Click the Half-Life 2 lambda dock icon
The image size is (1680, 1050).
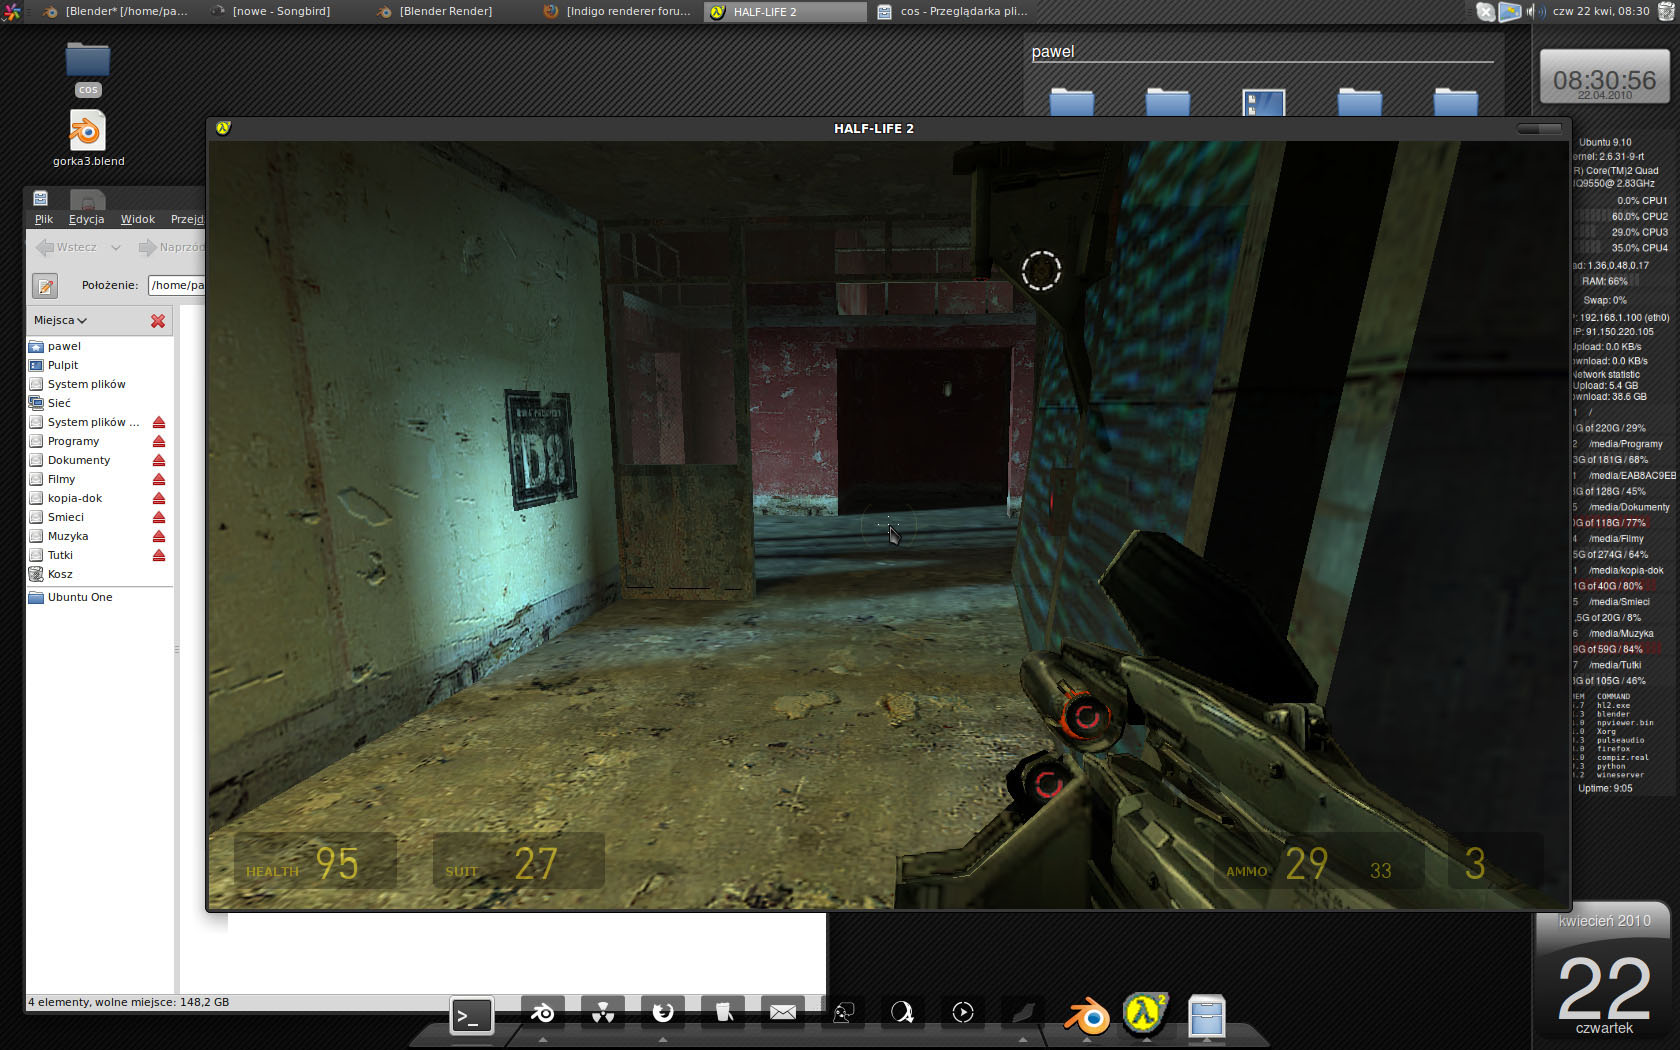click(x=1144, y=1014)
